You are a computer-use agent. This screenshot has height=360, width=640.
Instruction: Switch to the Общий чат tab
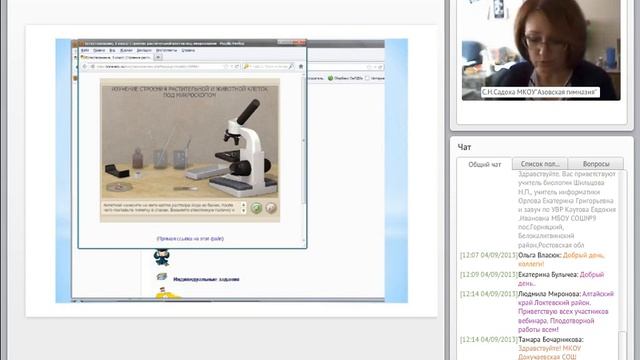coord(484,164)
